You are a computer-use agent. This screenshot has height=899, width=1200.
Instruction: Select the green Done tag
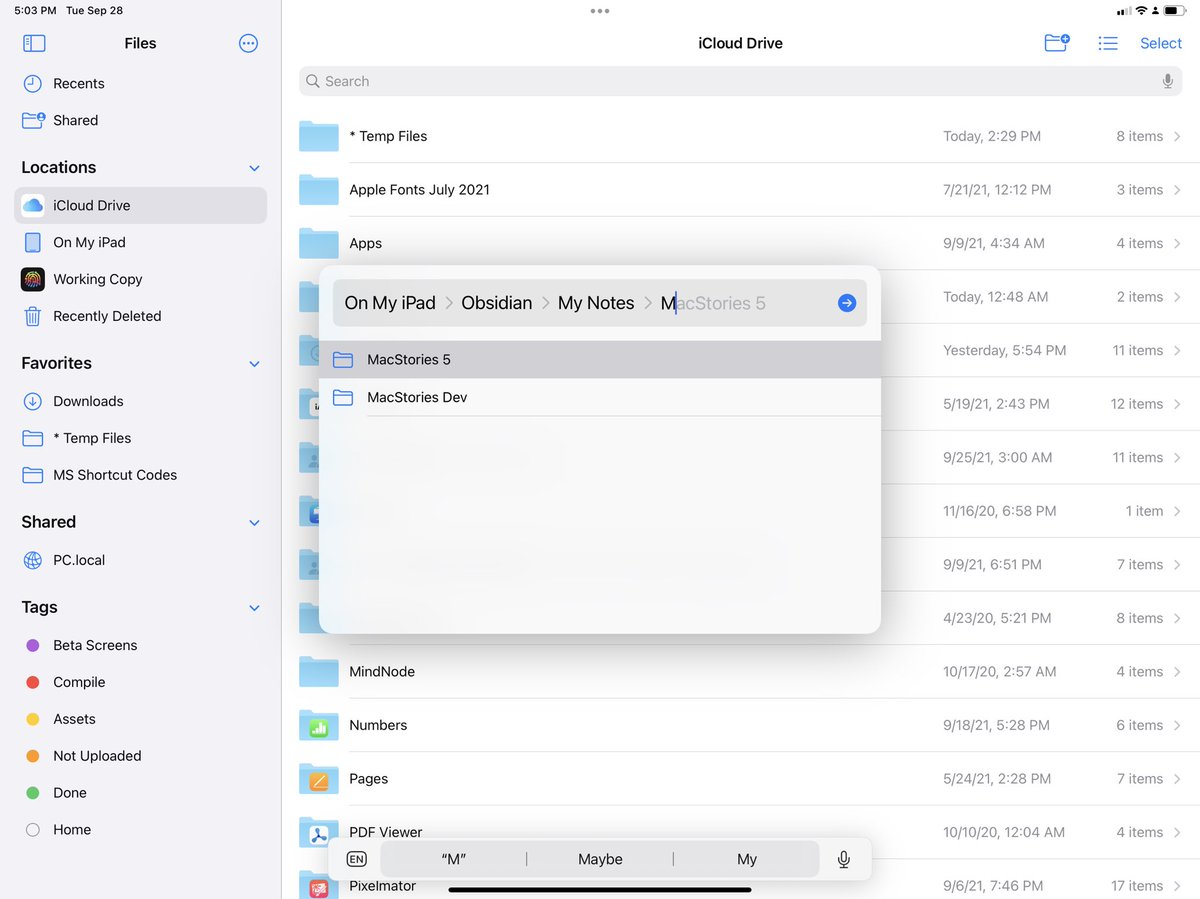tap(140, 793)
